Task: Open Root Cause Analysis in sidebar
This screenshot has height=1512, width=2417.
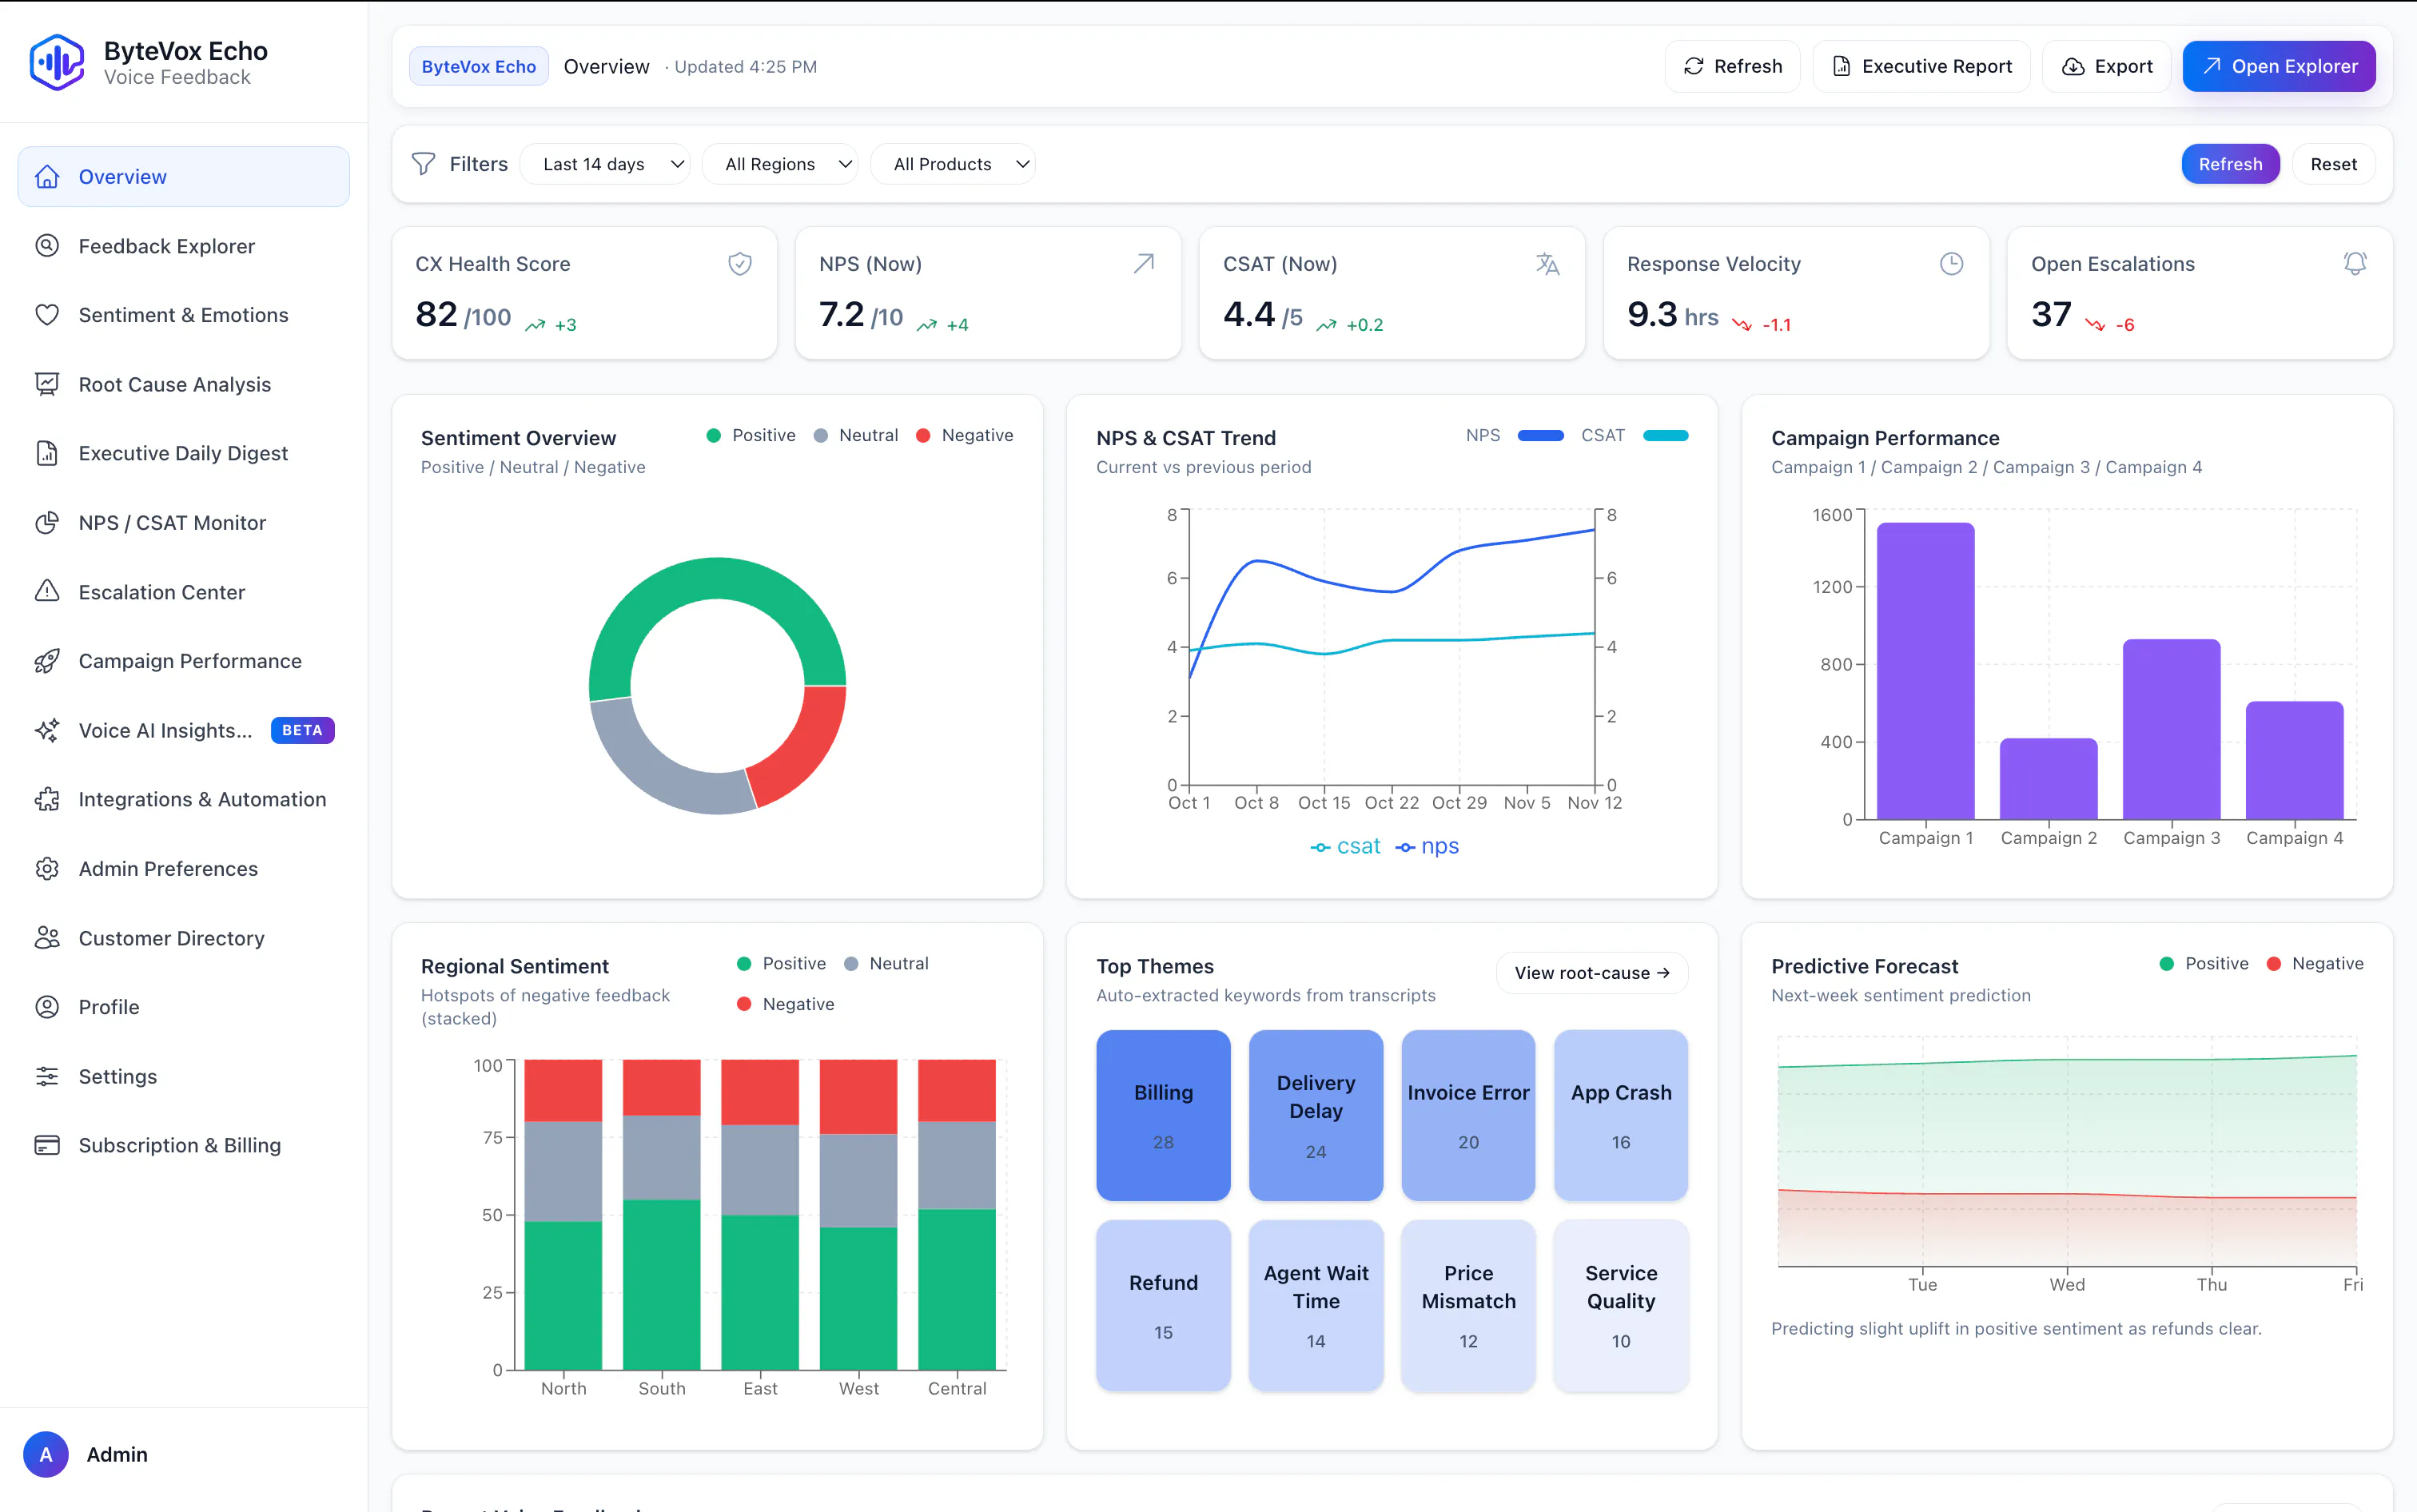Action: pyautogui.click(x=184, y=384)
